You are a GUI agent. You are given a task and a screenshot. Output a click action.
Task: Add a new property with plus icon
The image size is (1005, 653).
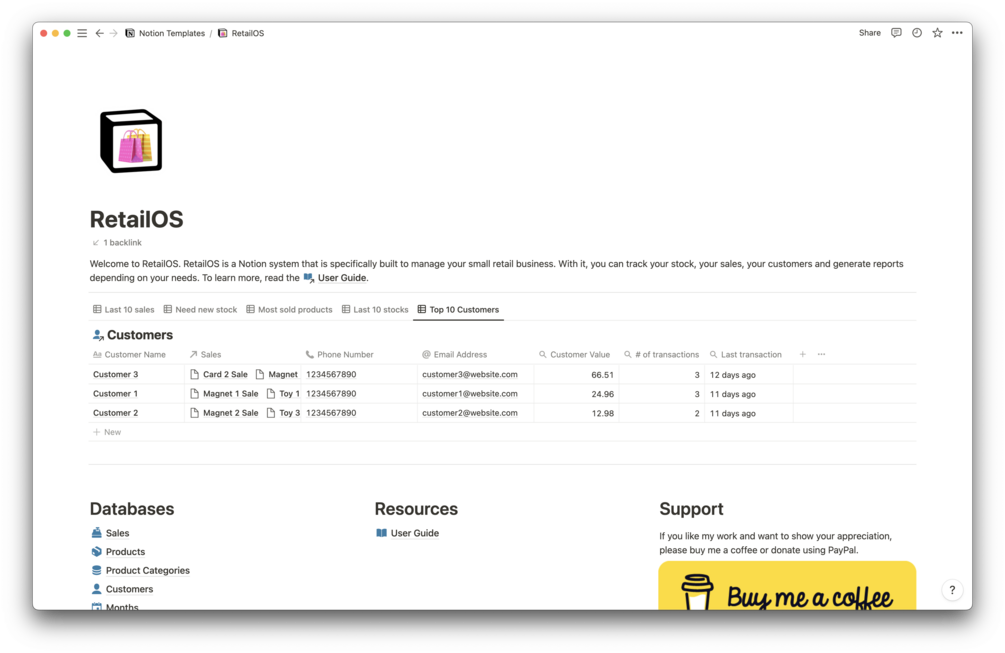[x=802, y=354]
